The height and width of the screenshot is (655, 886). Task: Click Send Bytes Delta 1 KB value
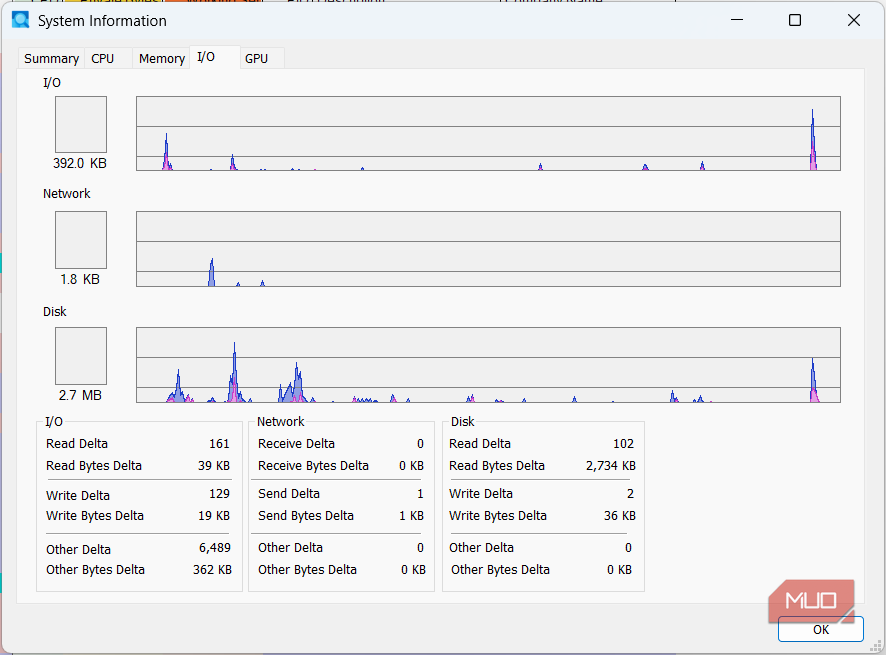[411, 516]
